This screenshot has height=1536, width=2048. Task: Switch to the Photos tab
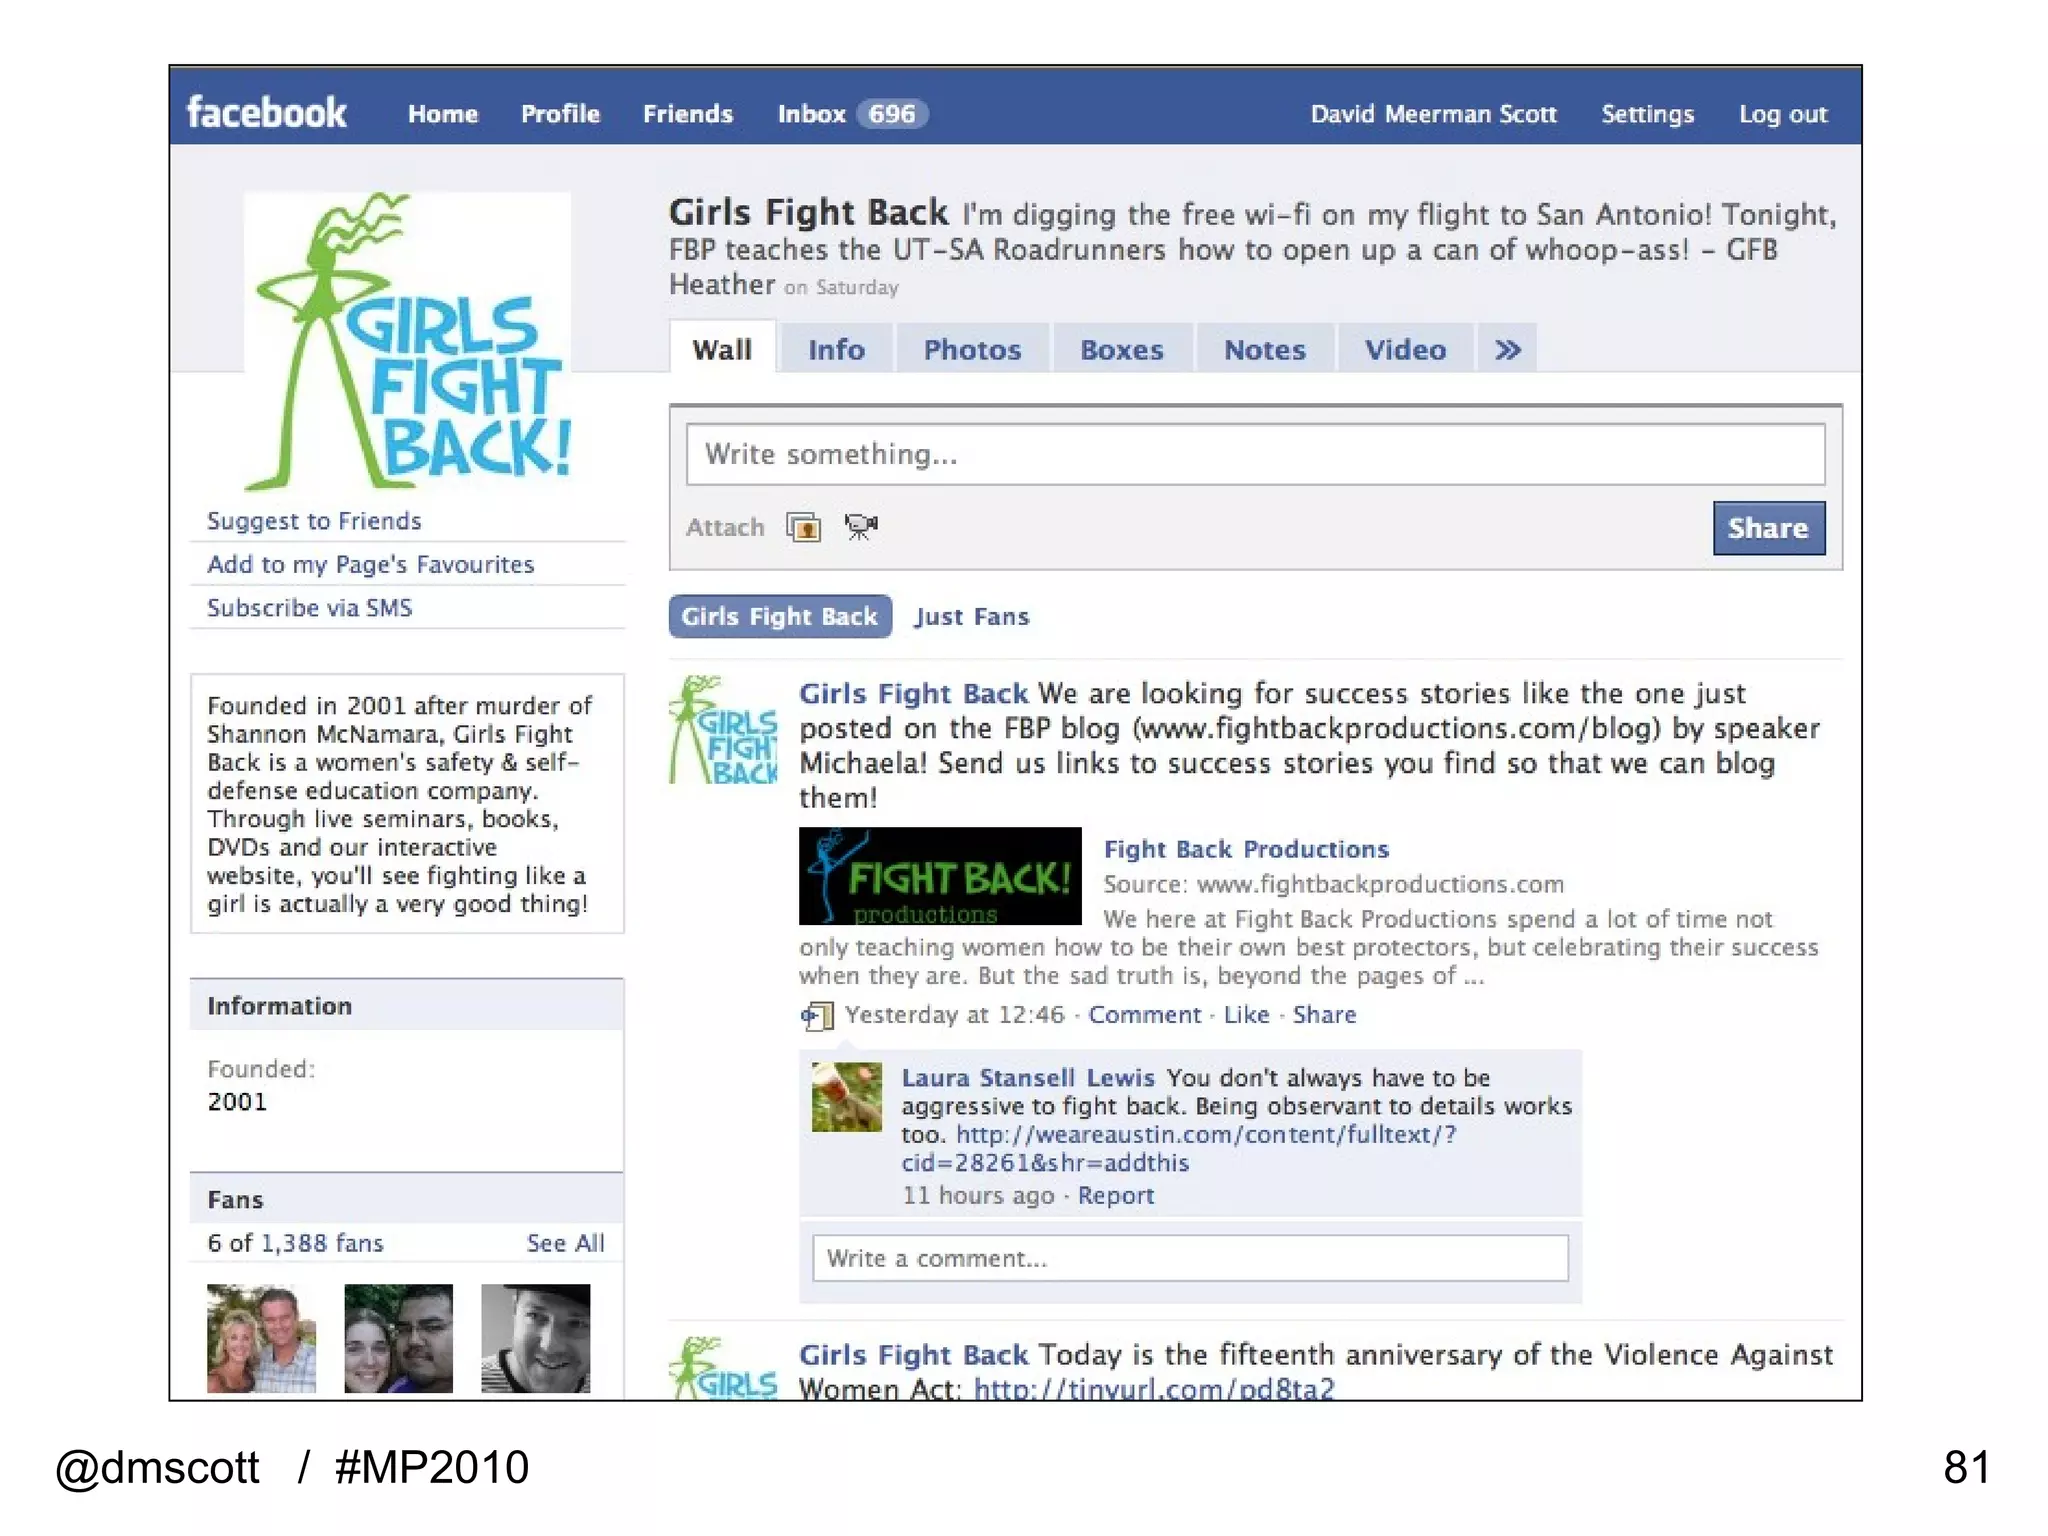972,349
